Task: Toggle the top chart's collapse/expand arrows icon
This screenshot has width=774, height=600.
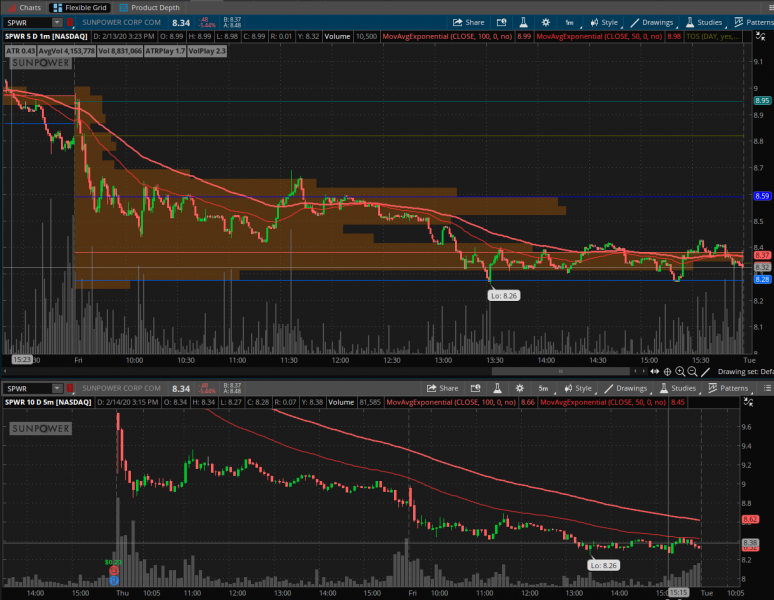Action: (x=761, y=36)
